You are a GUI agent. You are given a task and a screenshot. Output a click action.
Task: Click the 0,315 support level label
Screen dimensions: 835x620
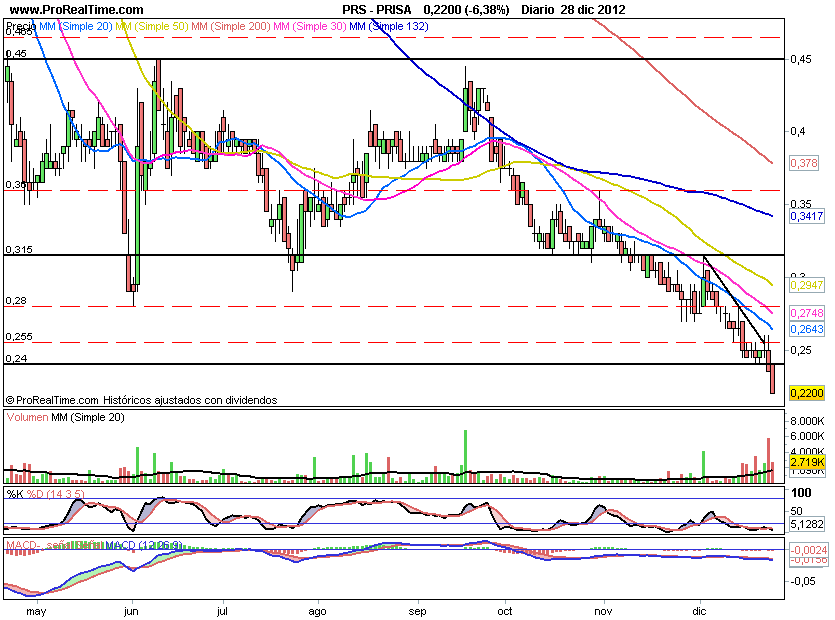pyautogui.click(x=19, y=249)
